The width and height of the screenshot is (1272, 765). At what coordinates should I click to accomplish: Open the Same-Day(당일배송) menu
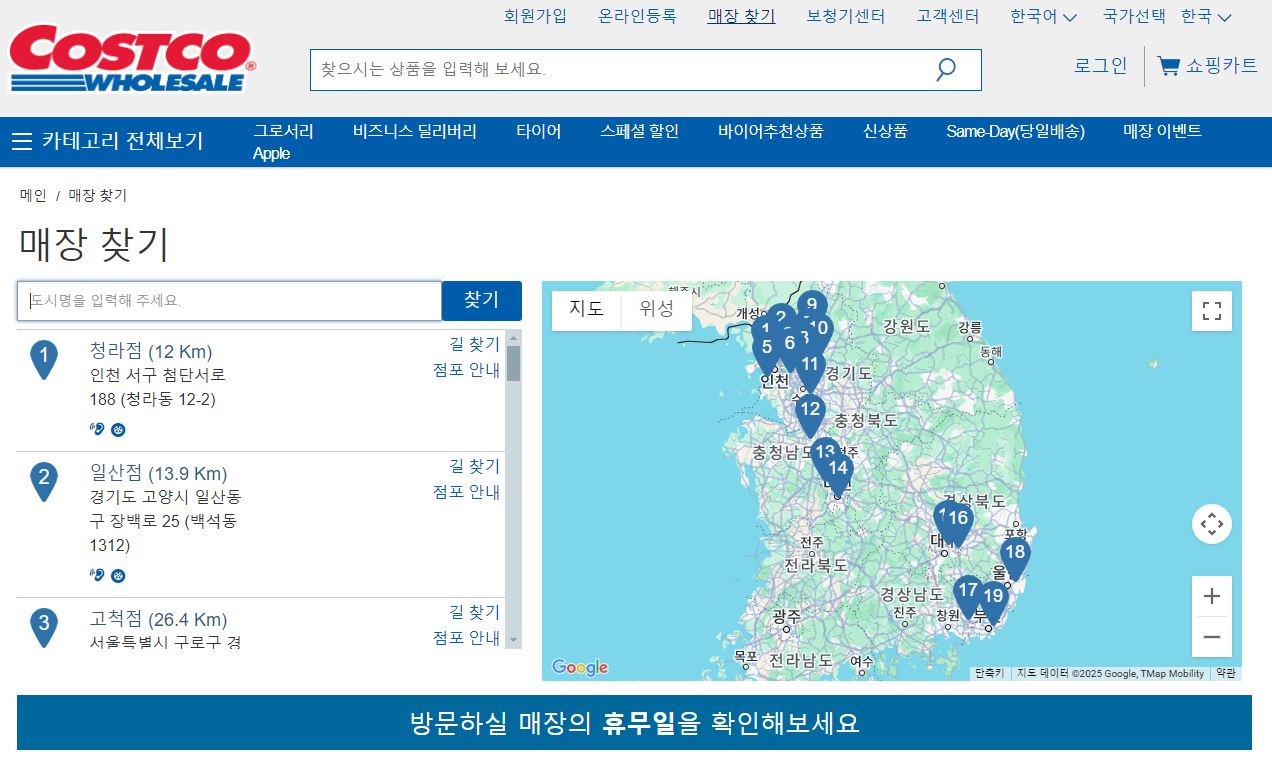[x=1015, y=131]
